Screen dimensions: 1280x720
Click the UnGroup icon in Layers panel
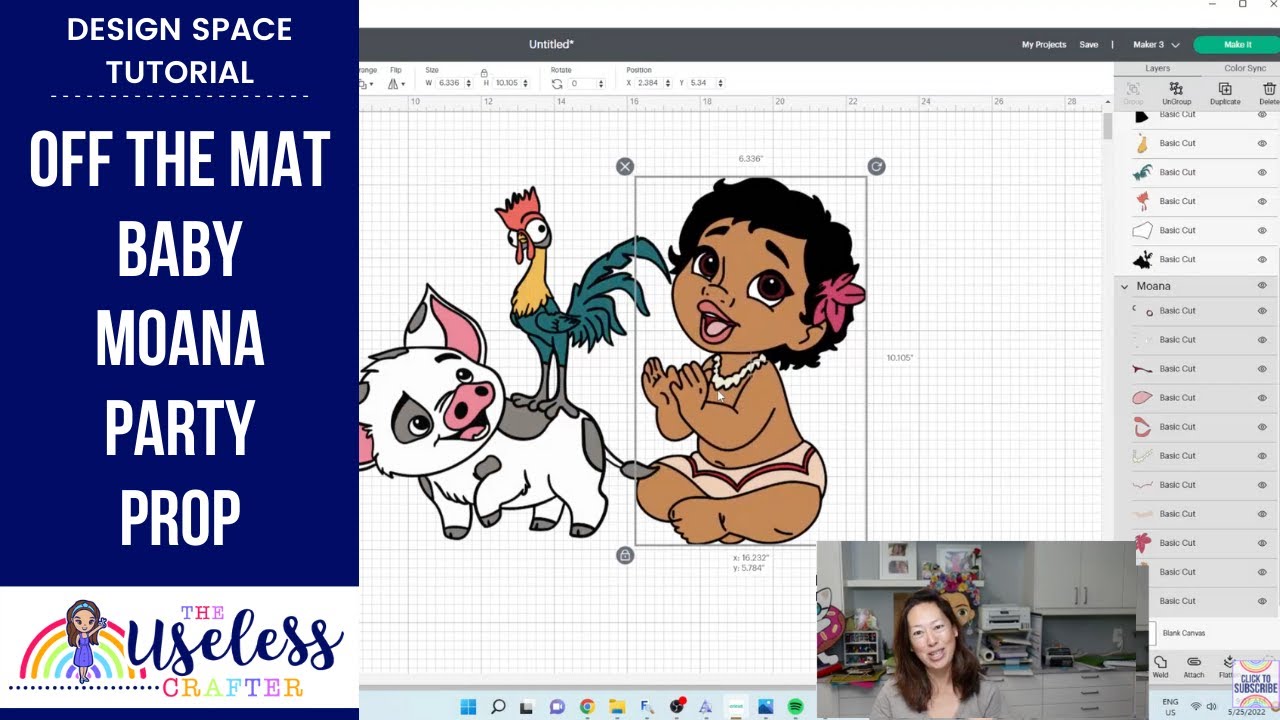(x=1176, y=89)
